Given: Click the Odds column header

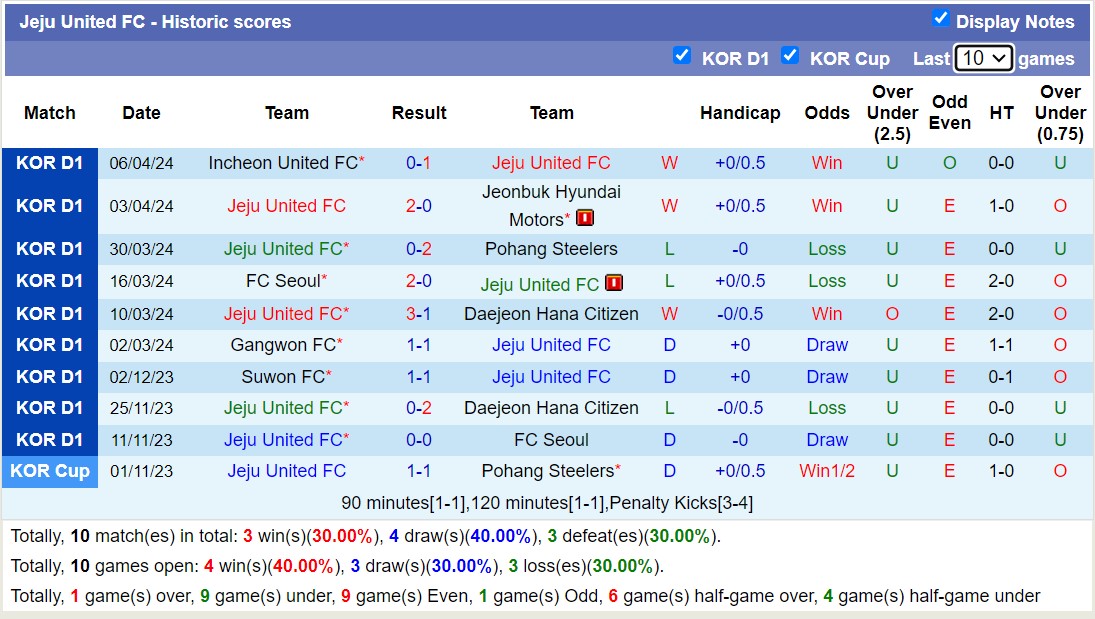Looking at the screenshot, I should [x=827, y=113].
